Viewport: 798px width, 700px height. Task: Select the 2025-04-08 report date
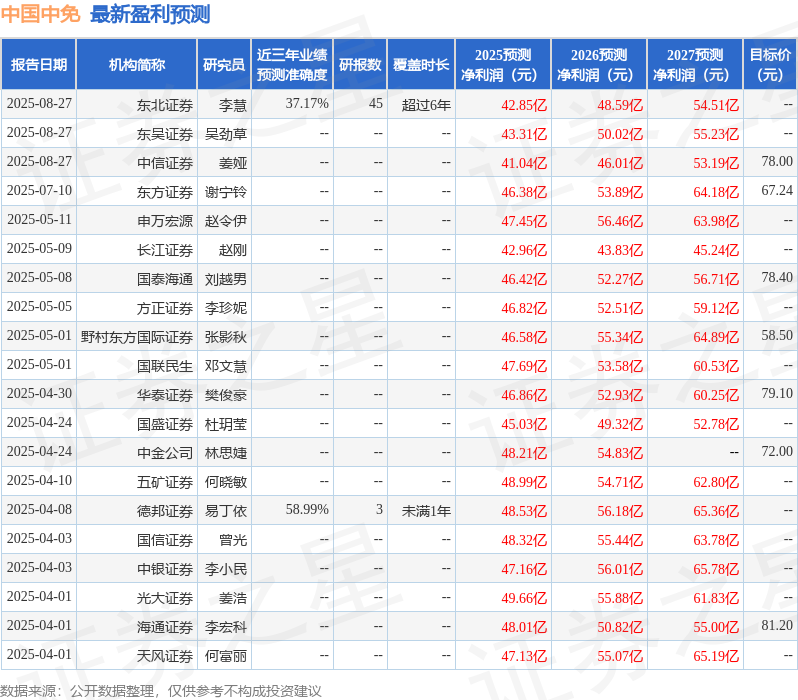point(39,510)
